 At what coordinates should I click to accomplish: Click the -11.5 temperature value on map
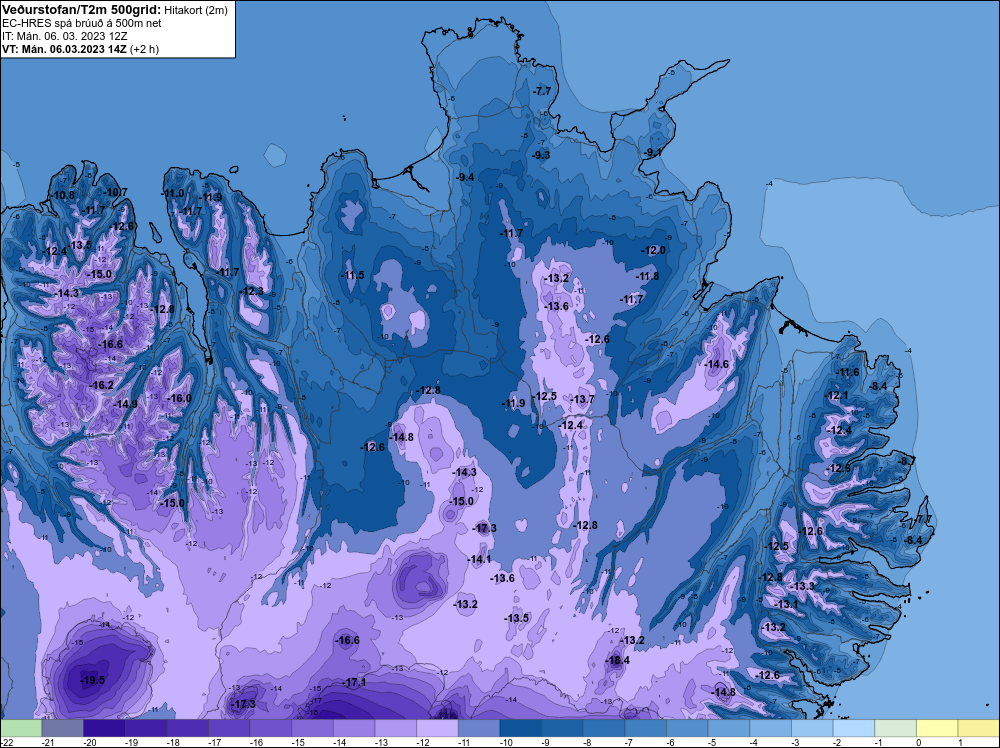[x=352, y=275]
